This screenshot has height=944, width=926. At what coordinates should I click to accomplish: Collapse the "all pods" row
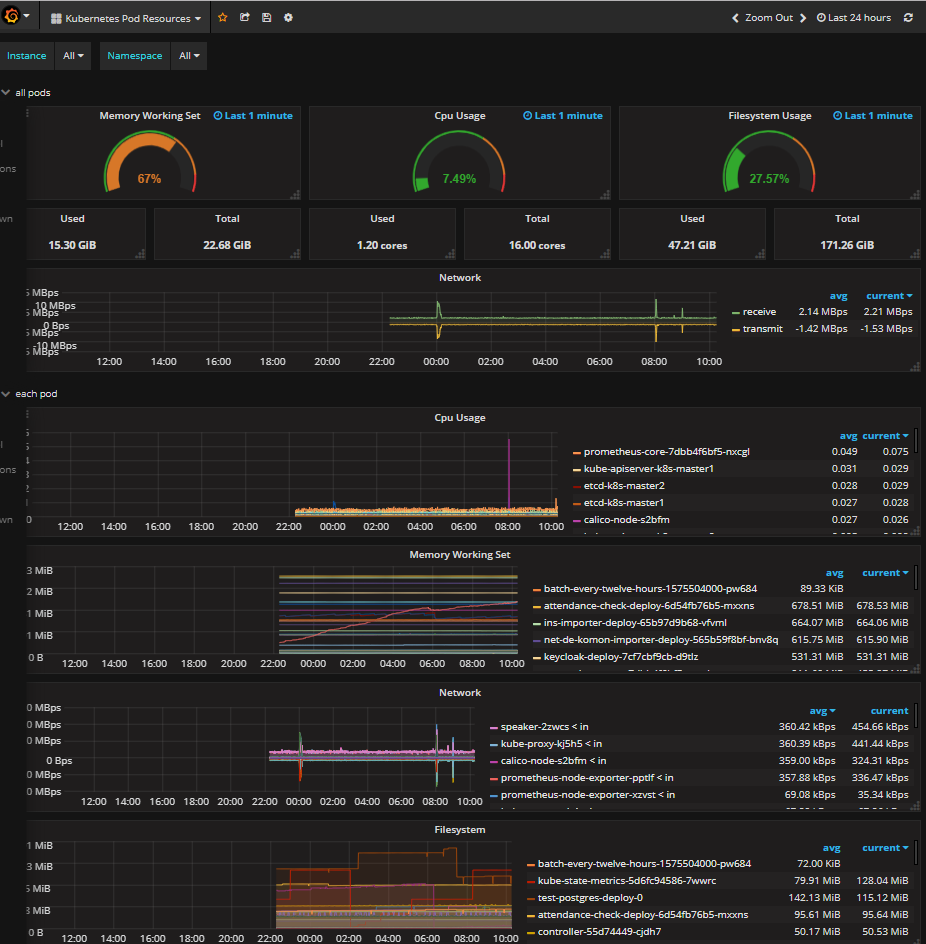pyautogui.click(x=32, y=92)
